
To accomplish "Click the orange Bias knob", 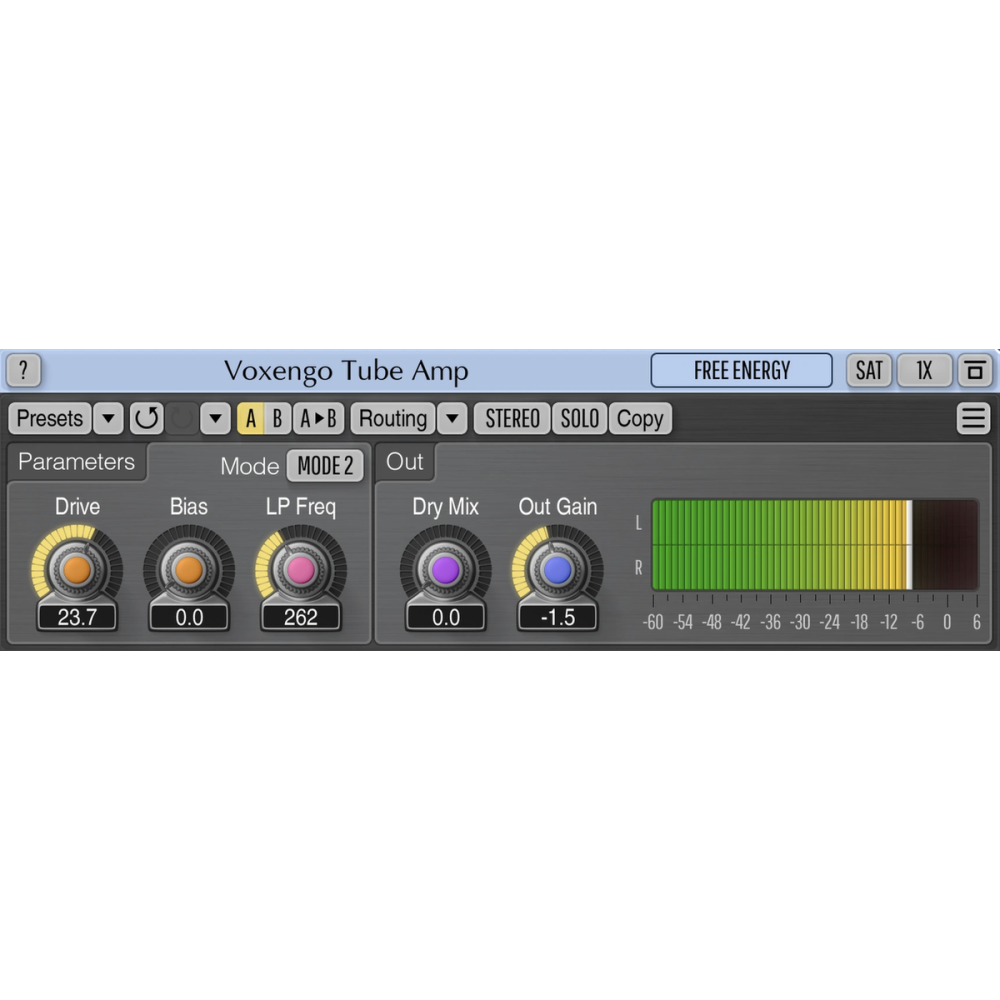I will [189, 569].
